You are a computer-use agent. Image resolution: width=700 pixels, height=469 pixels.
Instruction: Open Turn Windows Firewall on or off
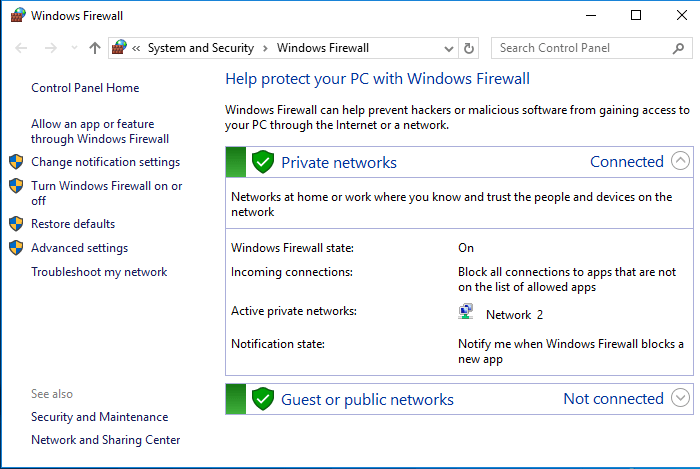pos(106,193)
